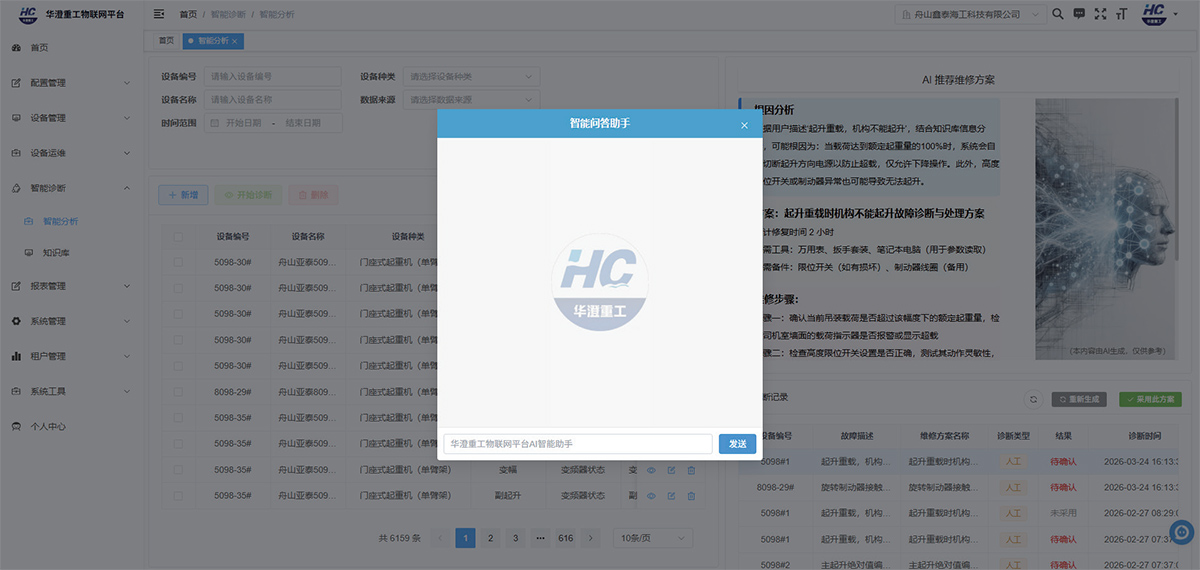Image resolution: width=1200 pixels, height=570 pixels.
Task: Collapse the sidebar with the hamburger icon
Action: [159, 14]
